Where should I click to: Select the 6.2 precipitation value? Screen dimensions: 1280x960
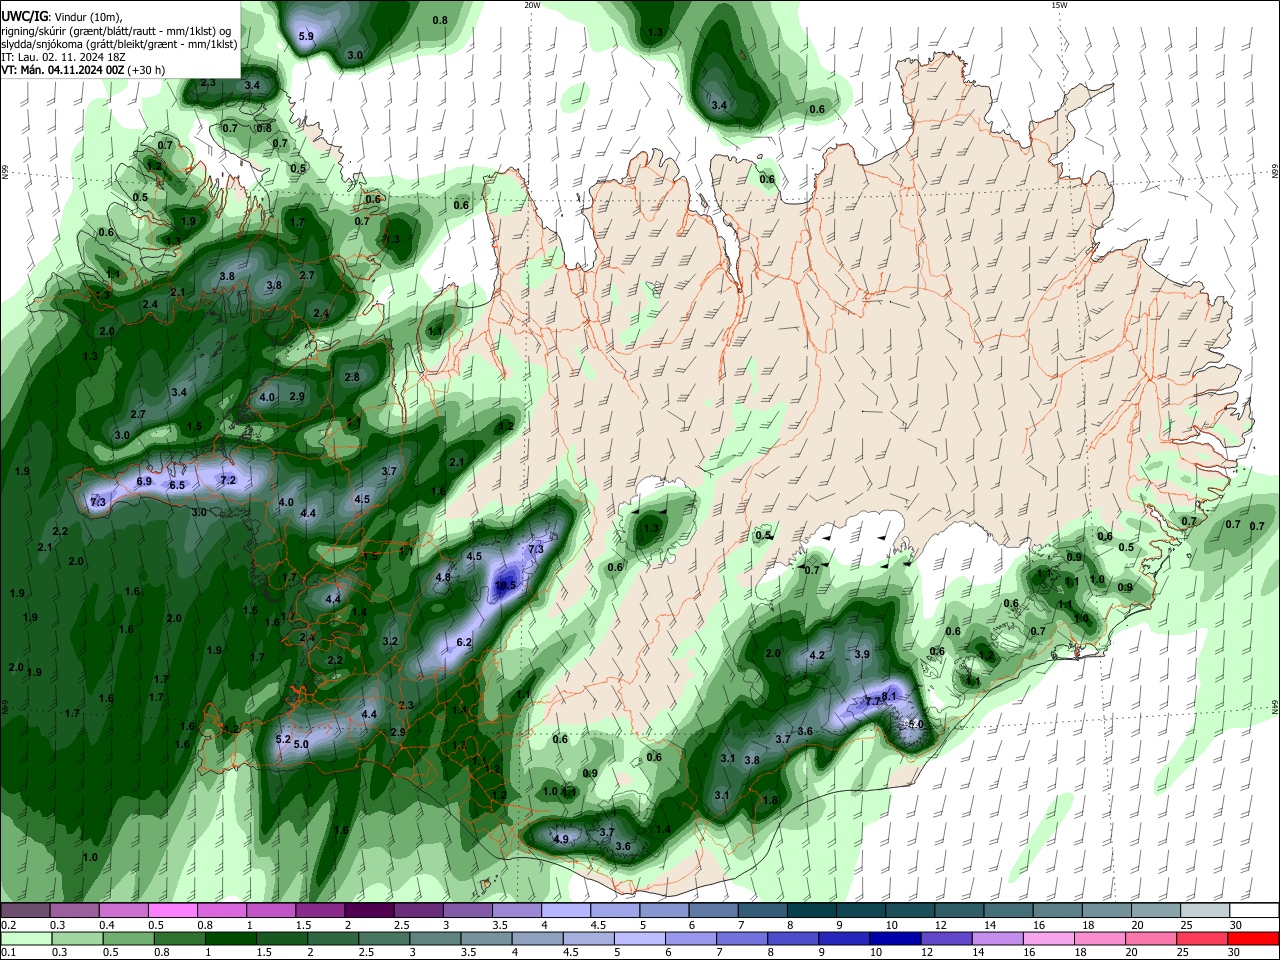(464, 642)
